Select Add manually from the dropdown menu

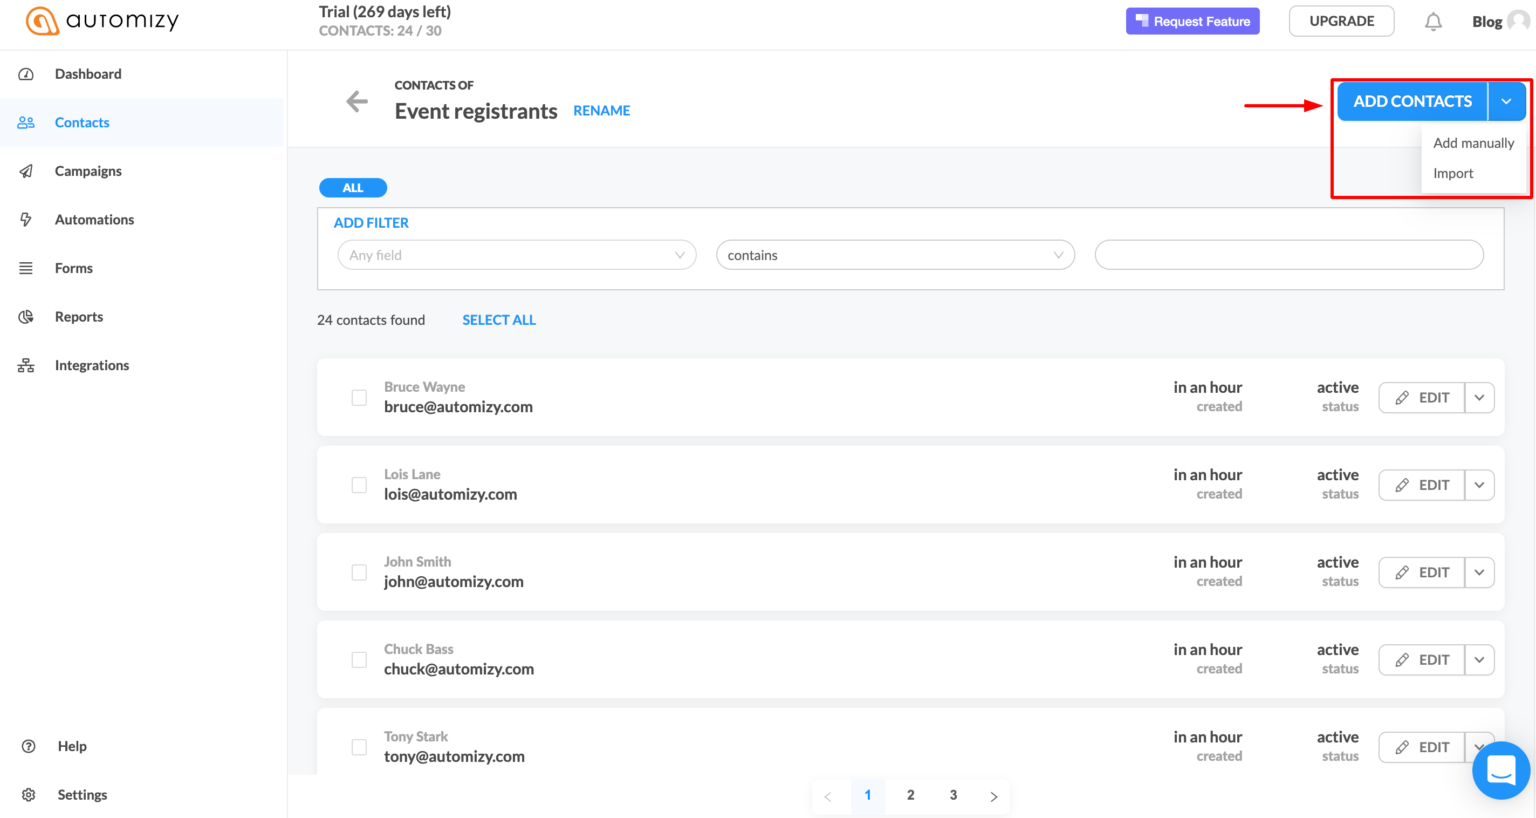click(x=1474, y=143)
